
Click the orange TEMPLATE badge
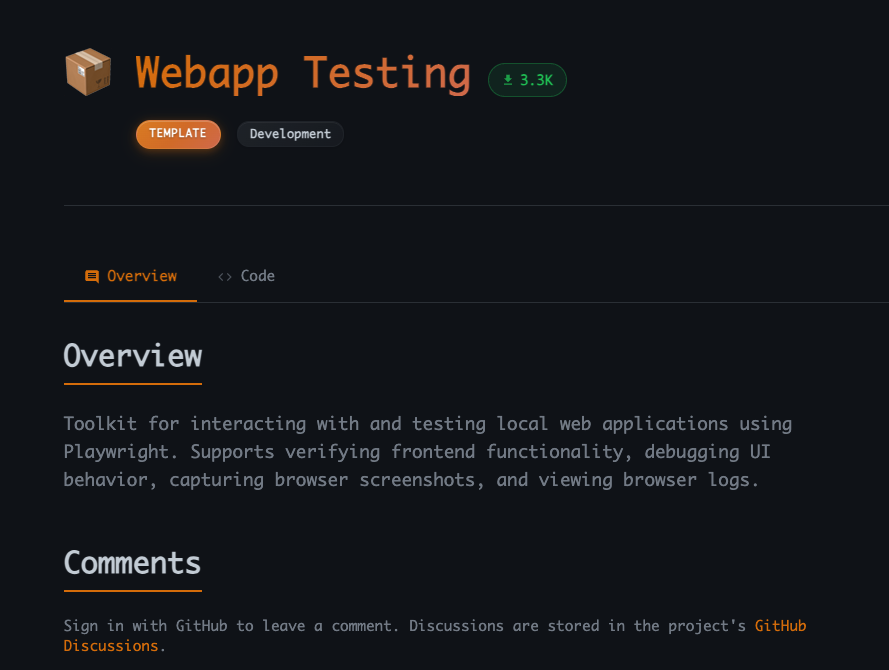[178, 133]
